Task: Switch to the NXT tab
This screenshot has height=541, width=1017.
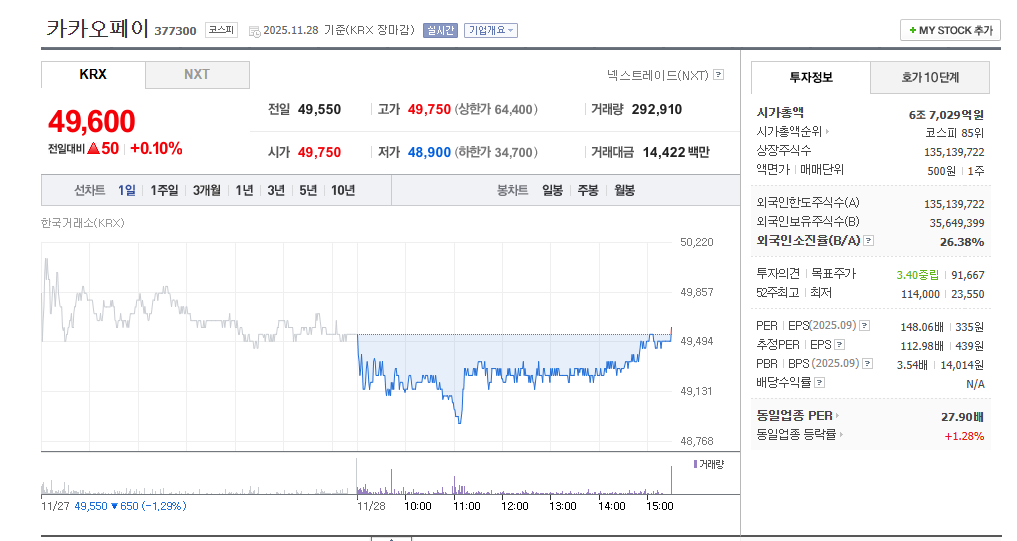Action: click(x=197, y=75)
